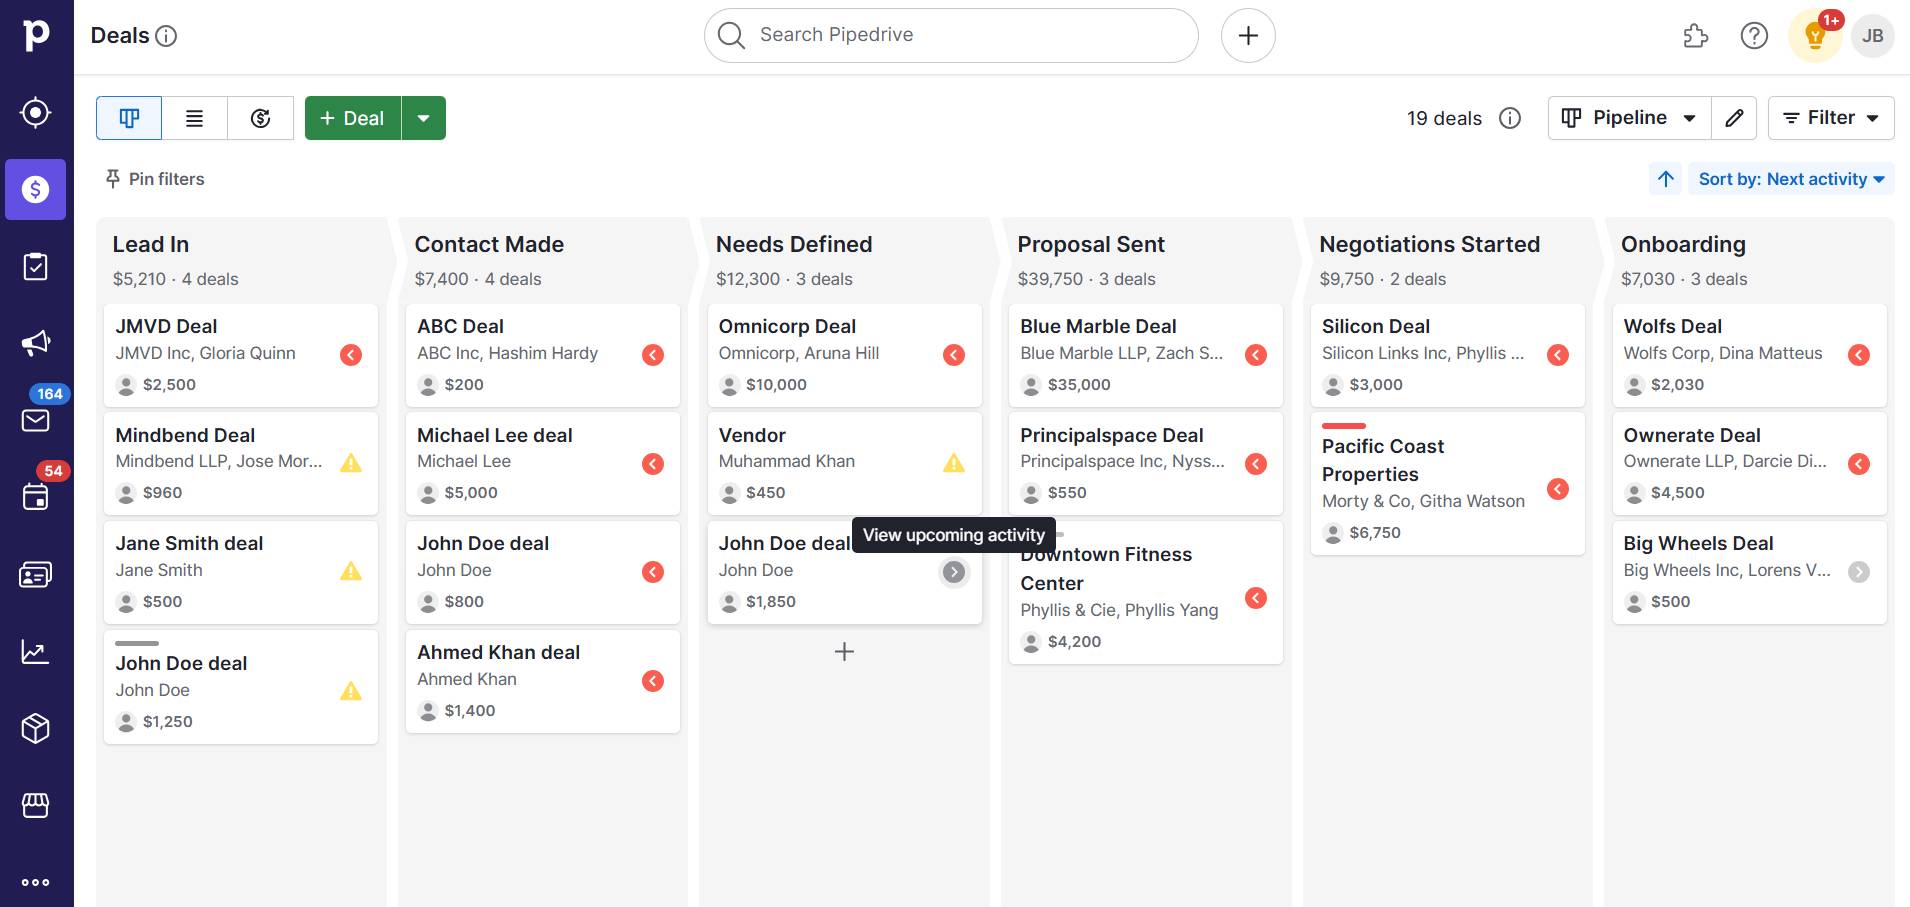Click the green + Deal button
This screenshot has height=907, width=1910.
[x=352, y=117]
